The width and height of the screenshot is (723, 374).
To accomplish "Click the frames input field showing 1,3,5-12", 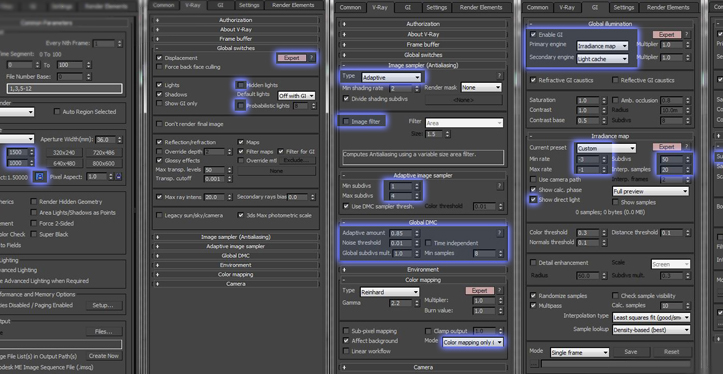I will coord(65,88).
